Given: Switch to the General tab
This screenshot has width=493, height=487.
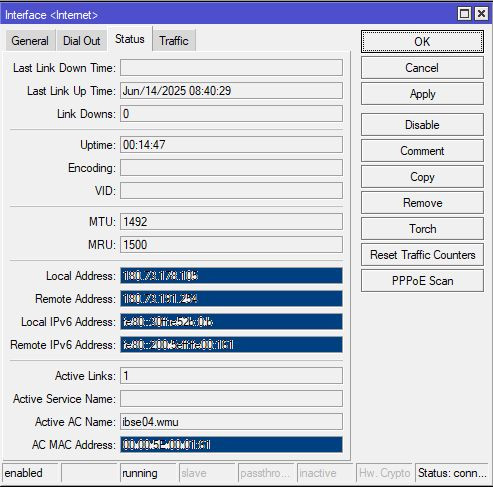Looking at the screenshot, I should coord(30,41).
